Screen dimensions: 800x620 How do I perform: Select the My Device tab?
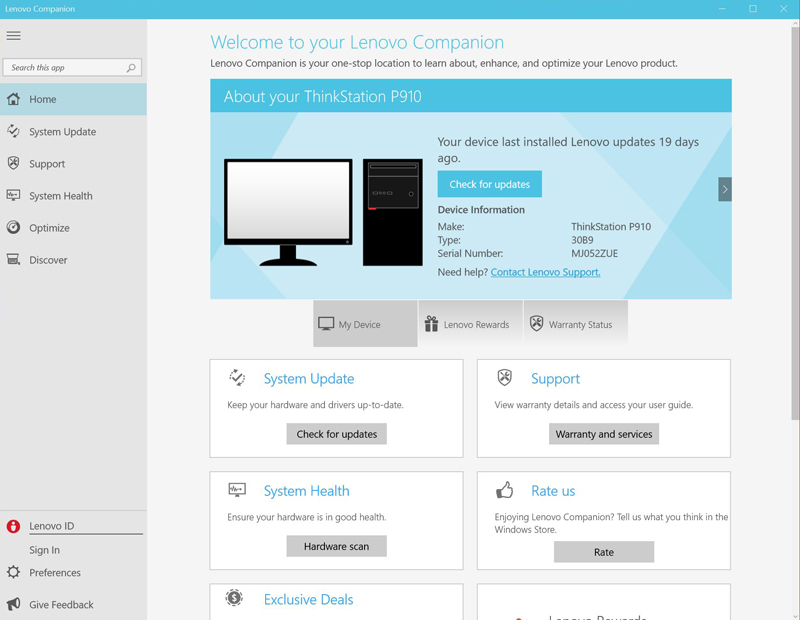point(365,324)
